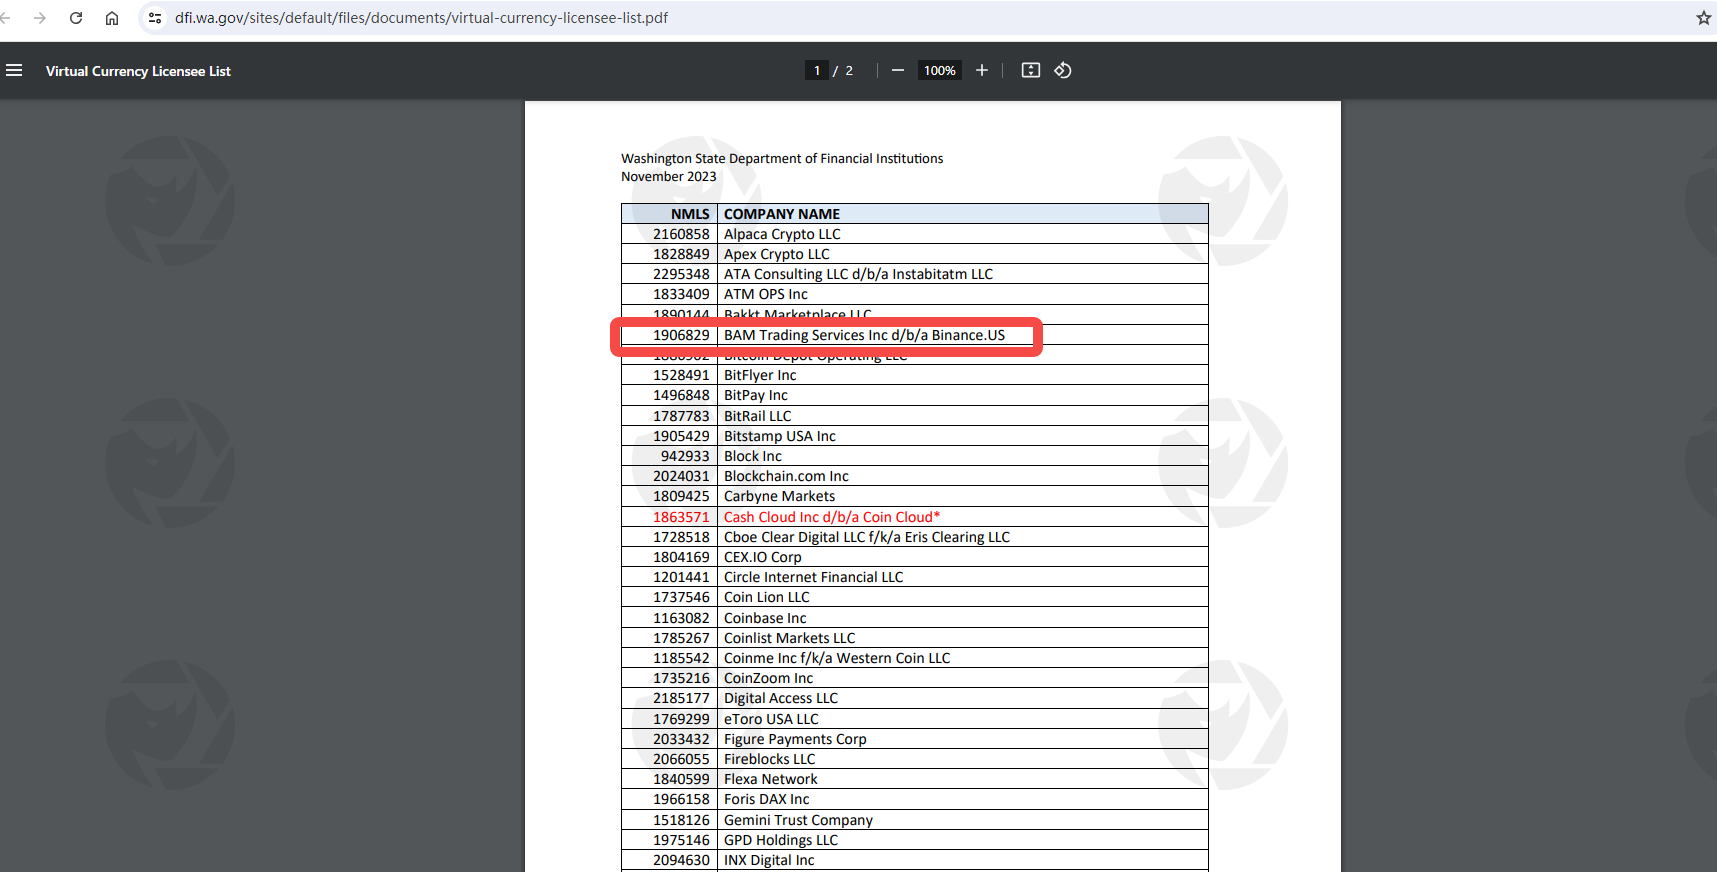The height and width of the screenshot is (872, 1717).
Task: Rotate the PDF counterclockwise
Action: [1063, 70]
